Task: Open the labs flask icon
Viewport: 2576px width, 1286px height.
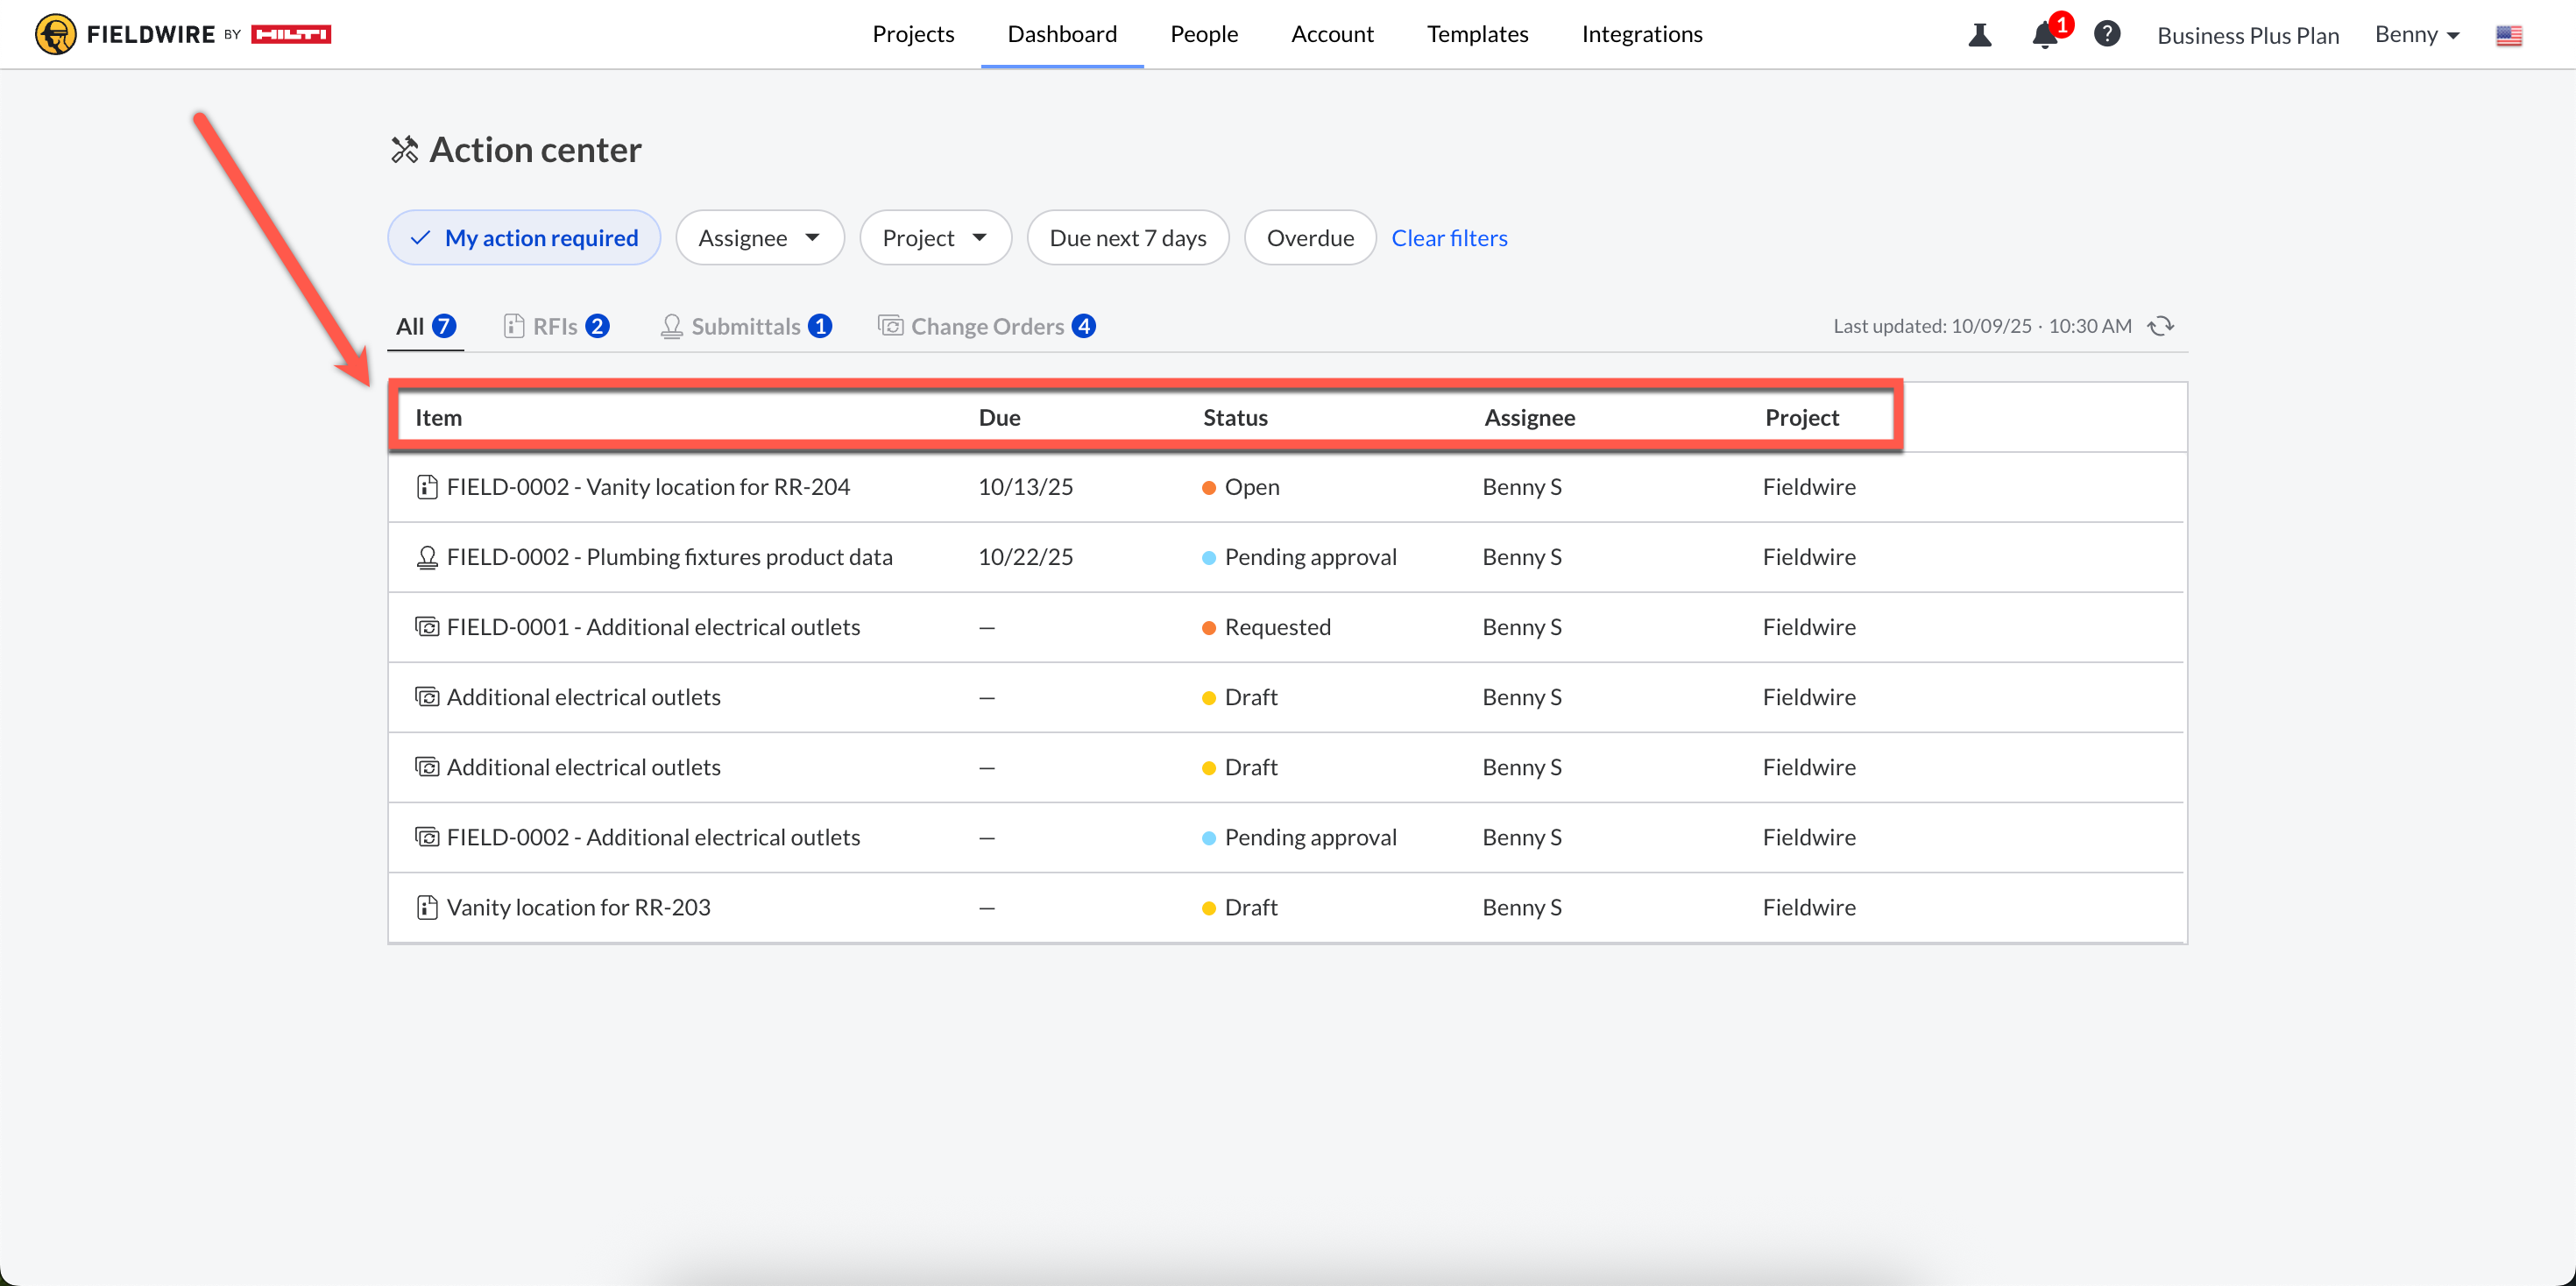Action: [x=1979, y=35]
